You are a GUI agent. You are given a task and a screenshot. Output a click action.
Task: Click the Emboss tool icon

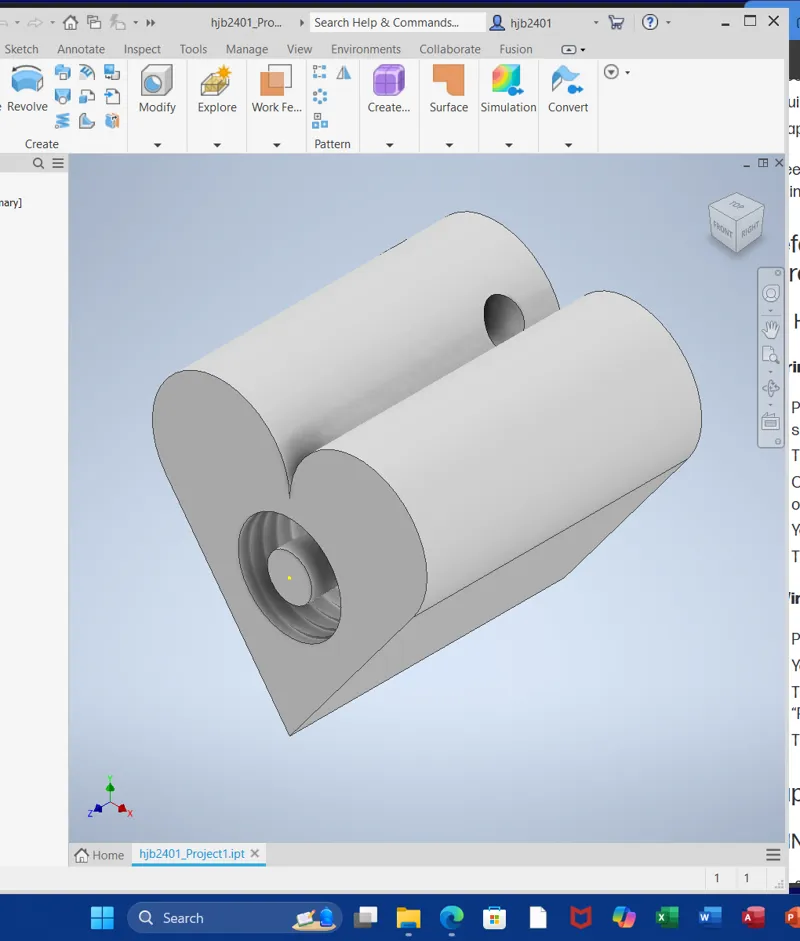(x=87, y=73)
